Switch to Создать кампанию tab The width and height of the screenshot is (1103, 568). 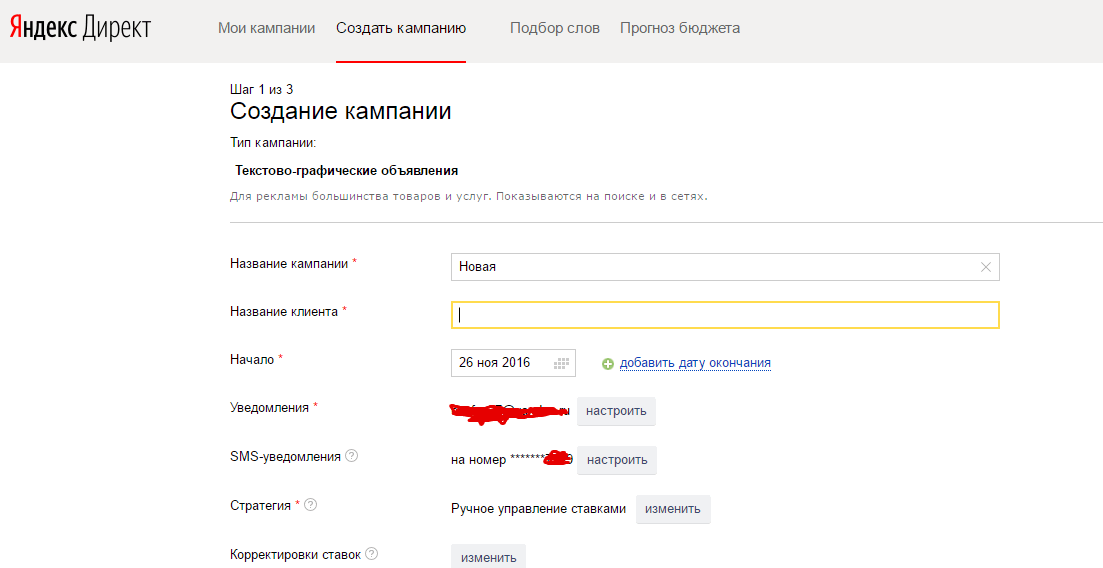click(401, 28)
